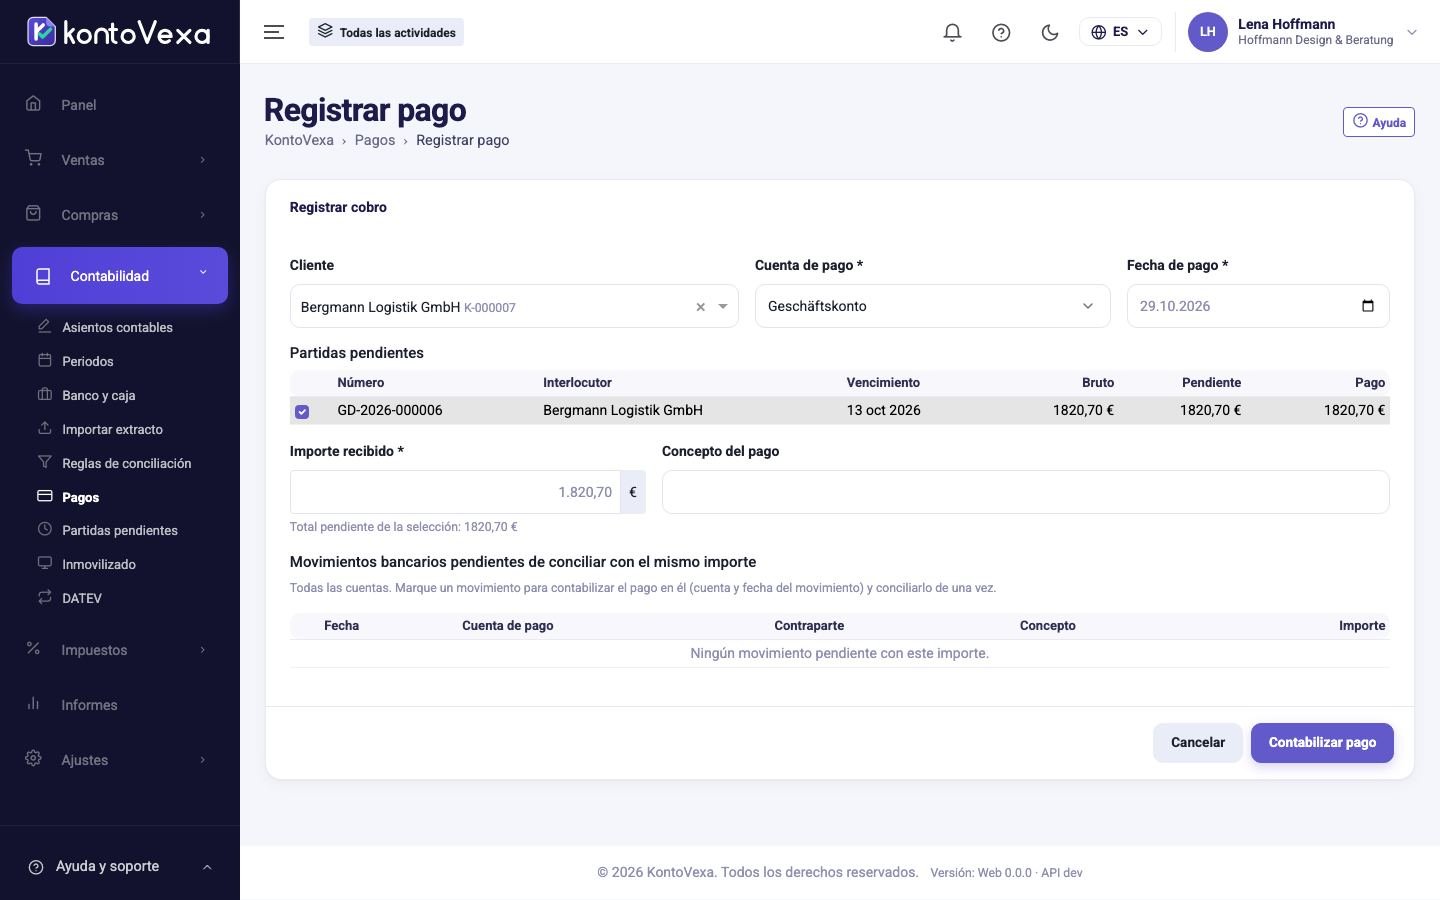Open the help question-mark icon in top bar
Screen dimensions: 1440x900
click(x=1001, y=32)
